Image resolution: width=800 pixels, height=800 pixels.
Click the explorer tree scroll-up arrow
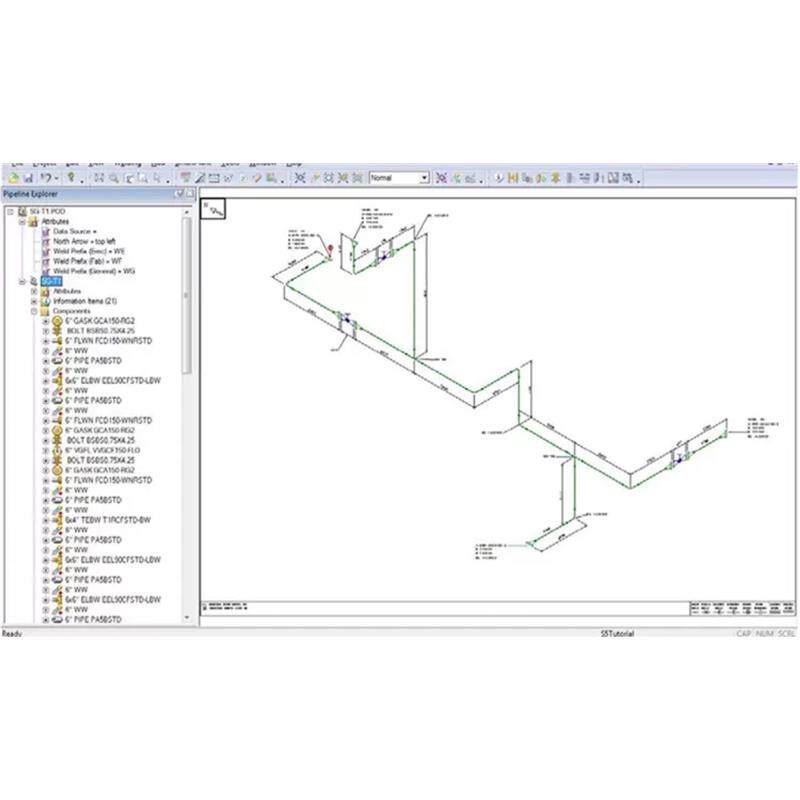[187, 212]
